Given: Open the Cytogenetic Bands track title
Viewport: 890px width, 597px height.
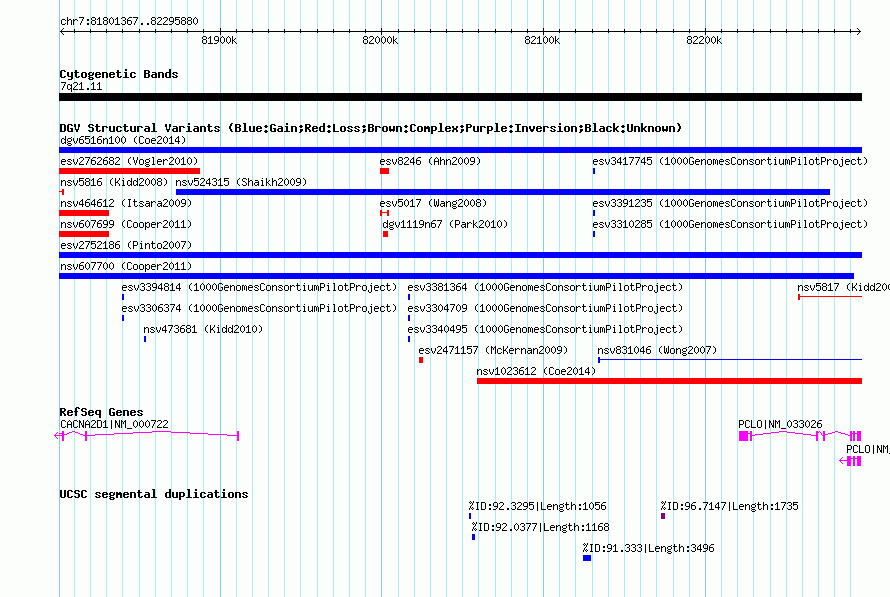Looking at the screenshot, I should pos(119,74).
